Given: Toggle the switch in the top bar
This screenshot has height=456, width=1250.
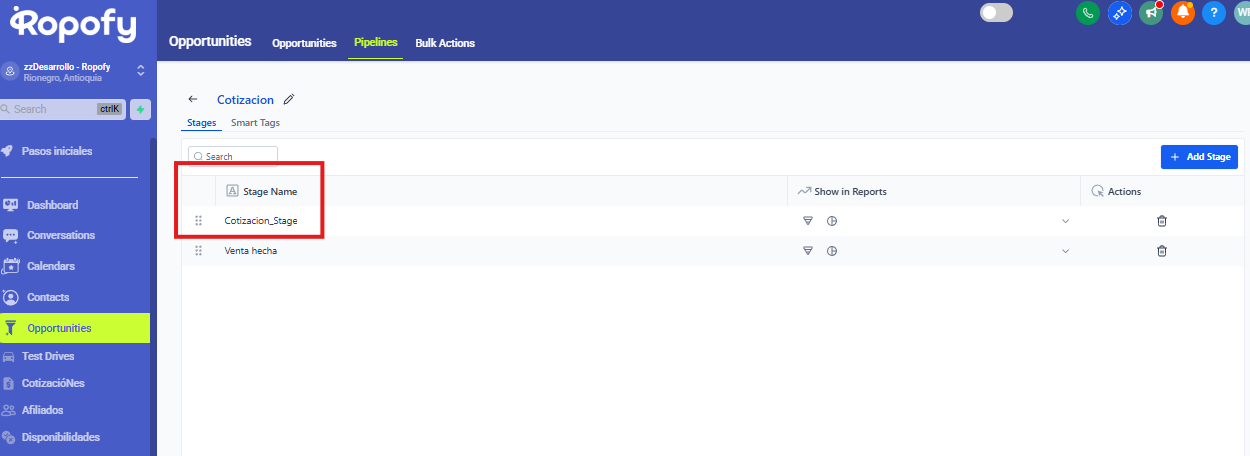Looking at the screenshot, I should tap(996, 13).
